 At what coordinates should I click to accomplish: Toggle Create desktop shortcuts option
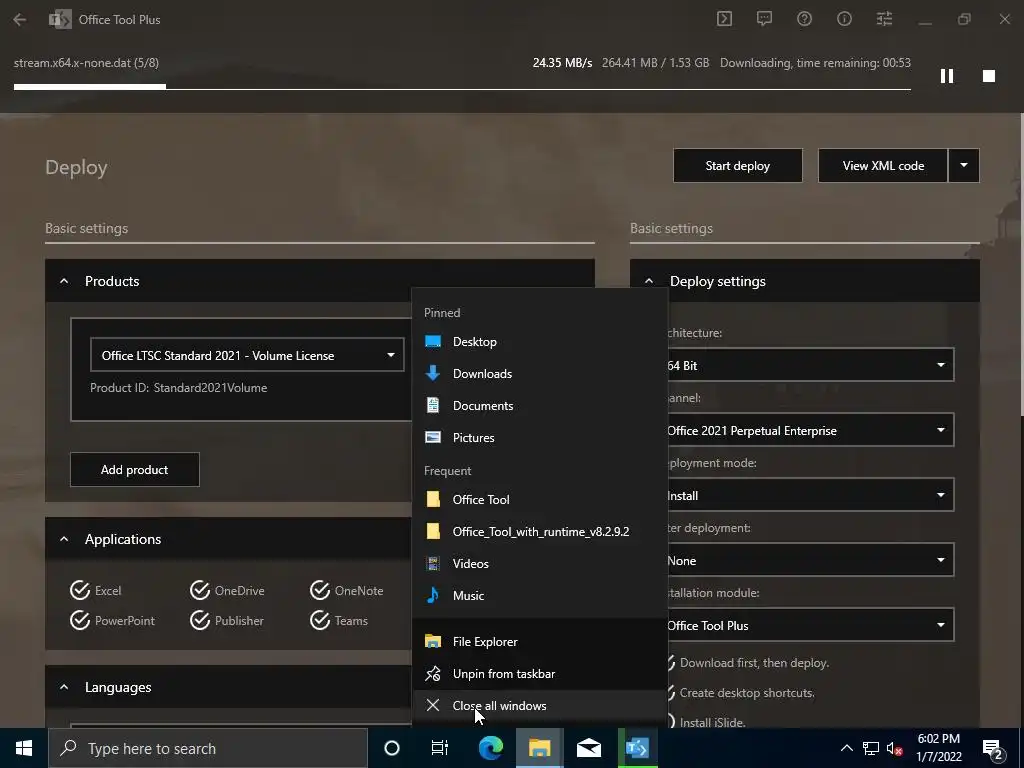point(741,693)
